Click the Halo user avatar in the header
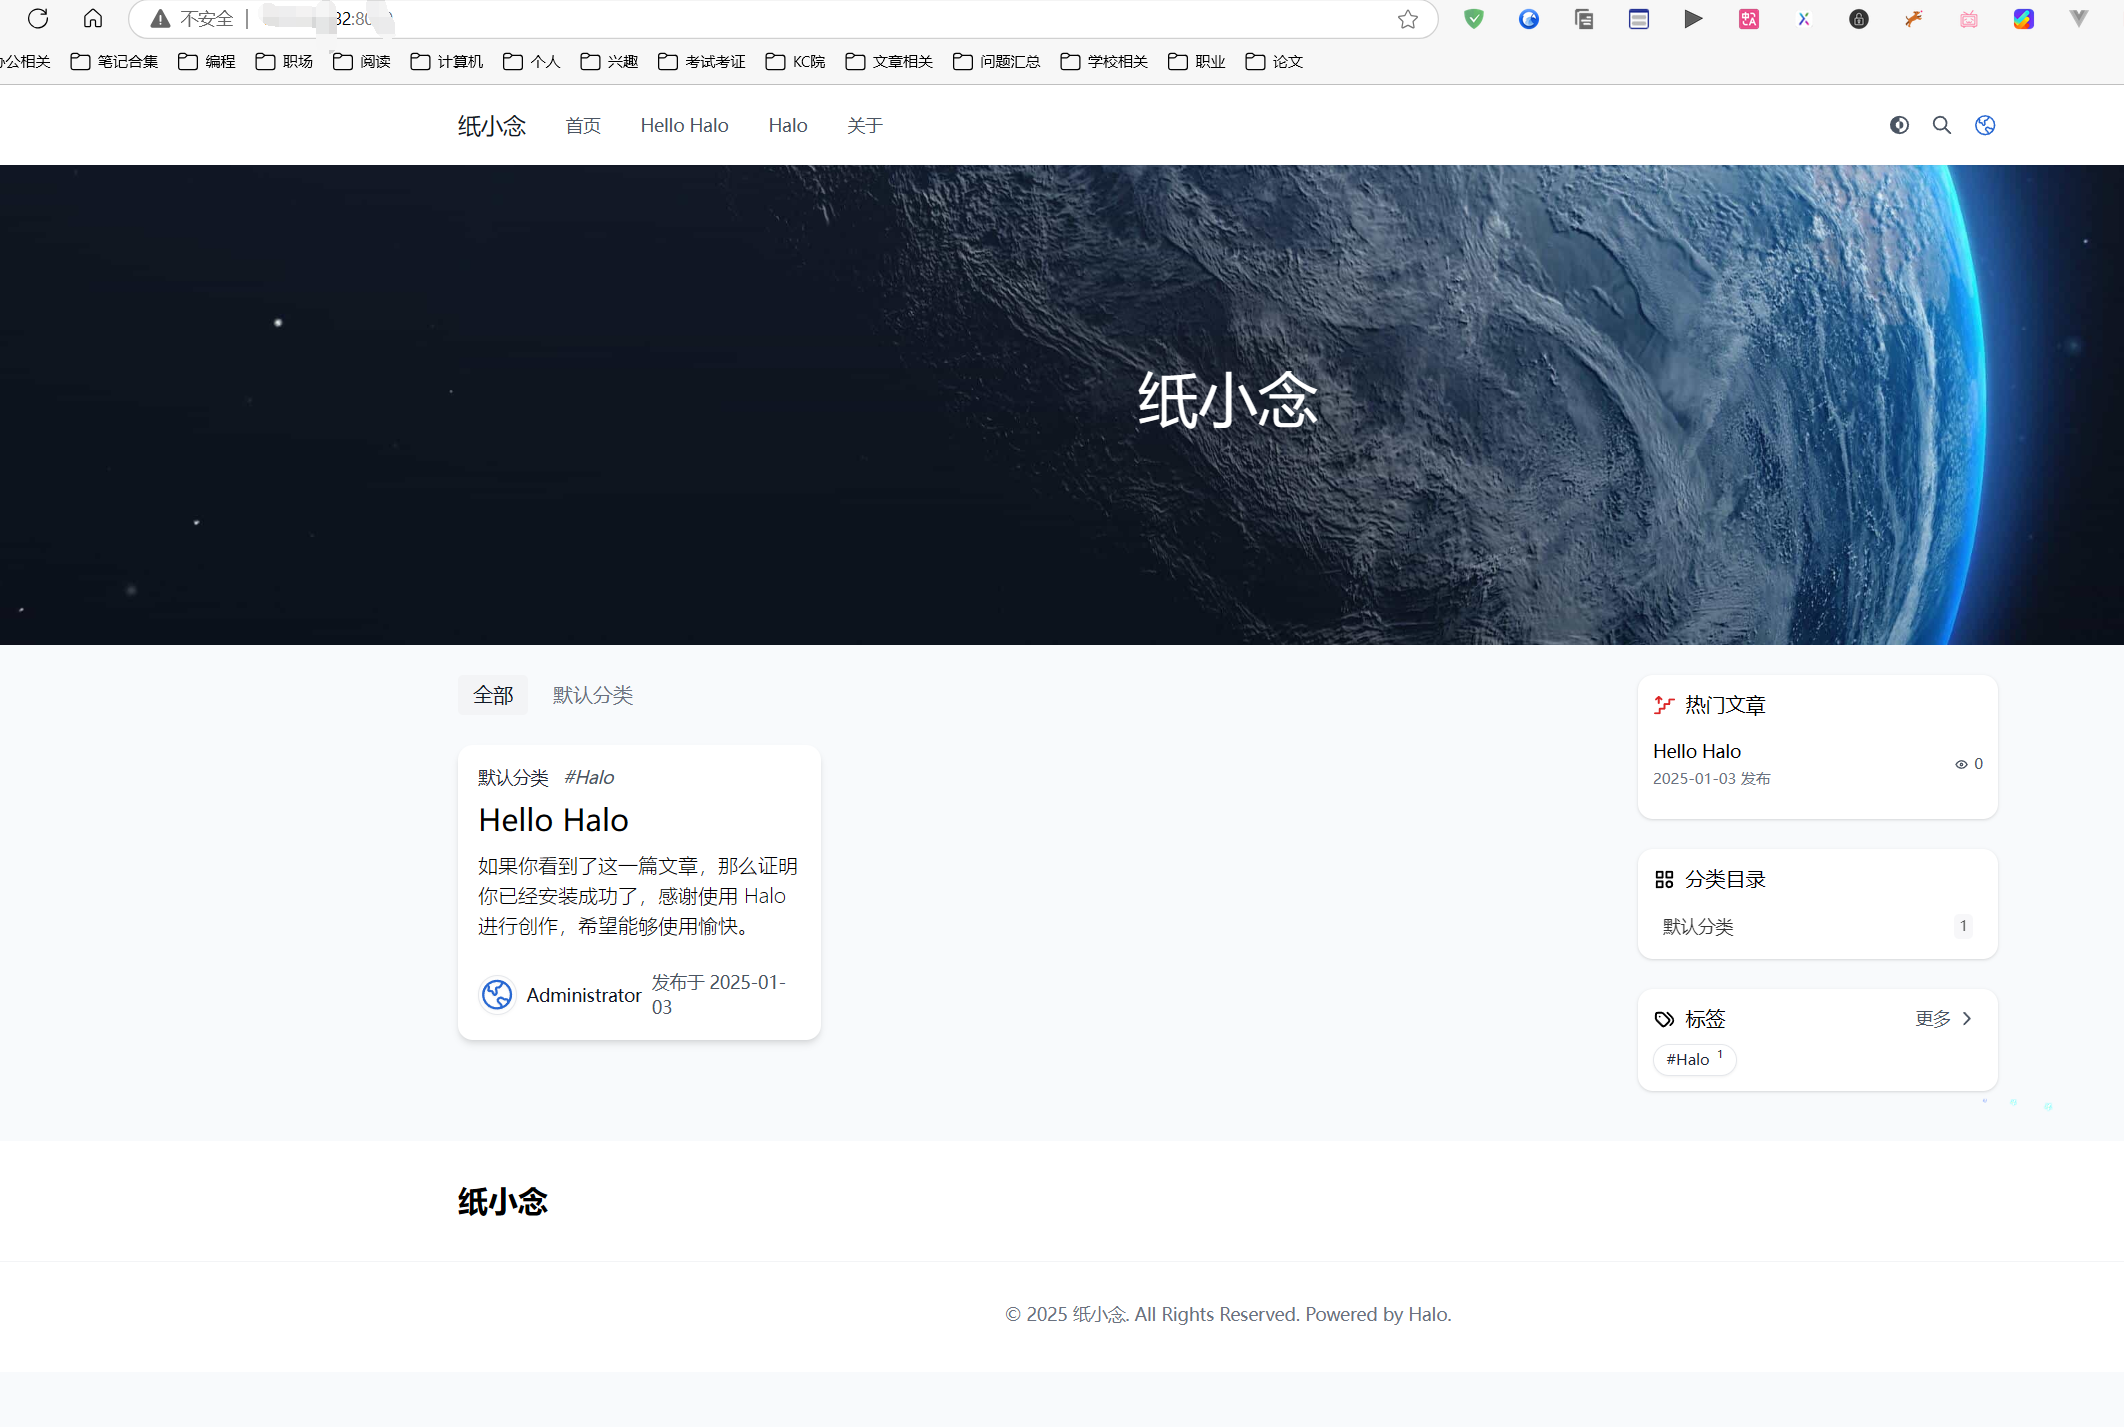Image resolution: width=2124 pixels, height=1427 pixels. [x=1985, y=125]
